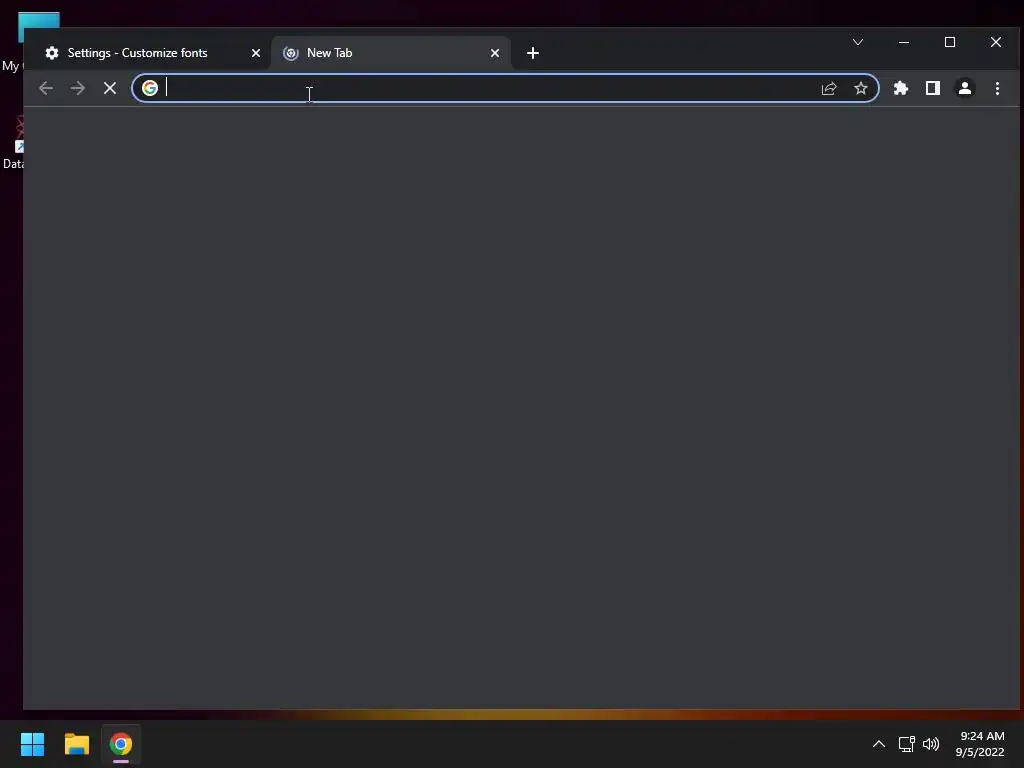Image resolution: width=1024 pixels, height=768 pixels.
Task: Open File Explorer from the taskbar
Action: [x=76, y=744]
